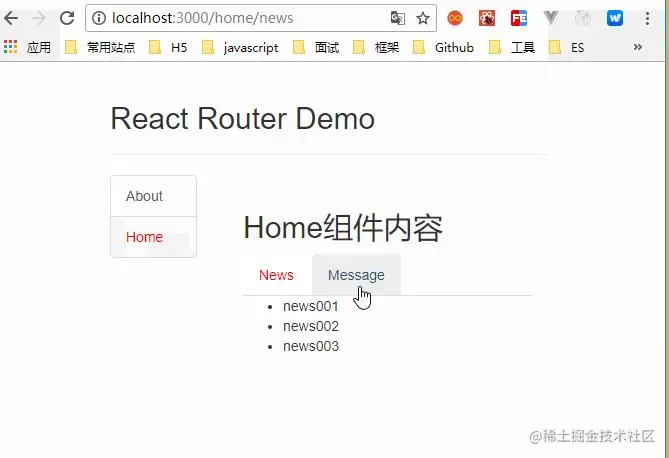Click the browser back arrow
This screenshot has width=669, height=458.
pos(11,18)
